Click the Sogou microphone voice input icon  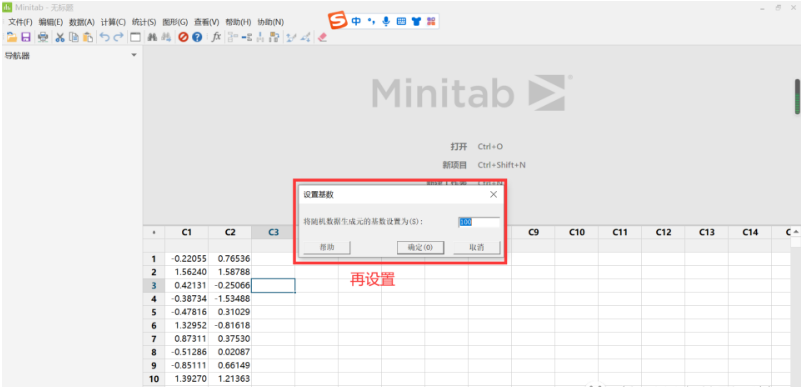click(386, 21)
